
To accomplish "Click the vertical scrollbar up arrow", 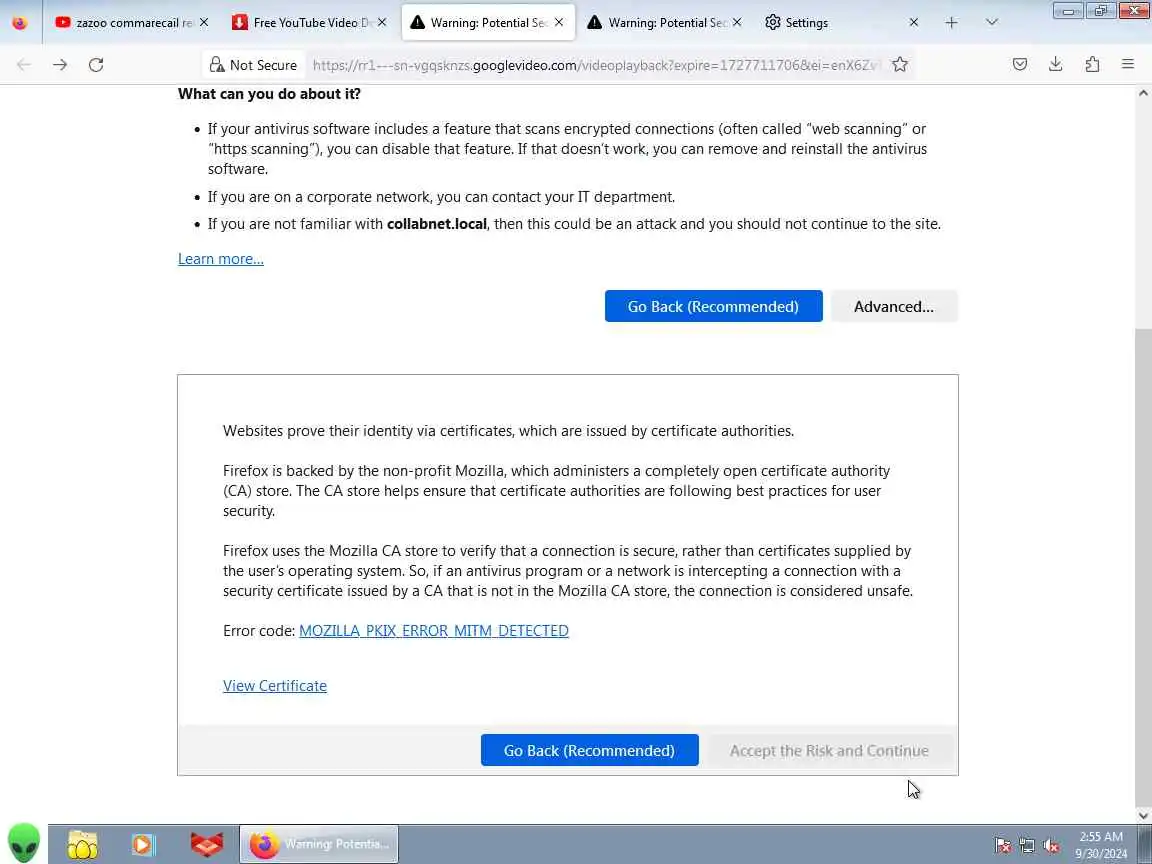I will pyautogui.click(x=1143, y=93).
